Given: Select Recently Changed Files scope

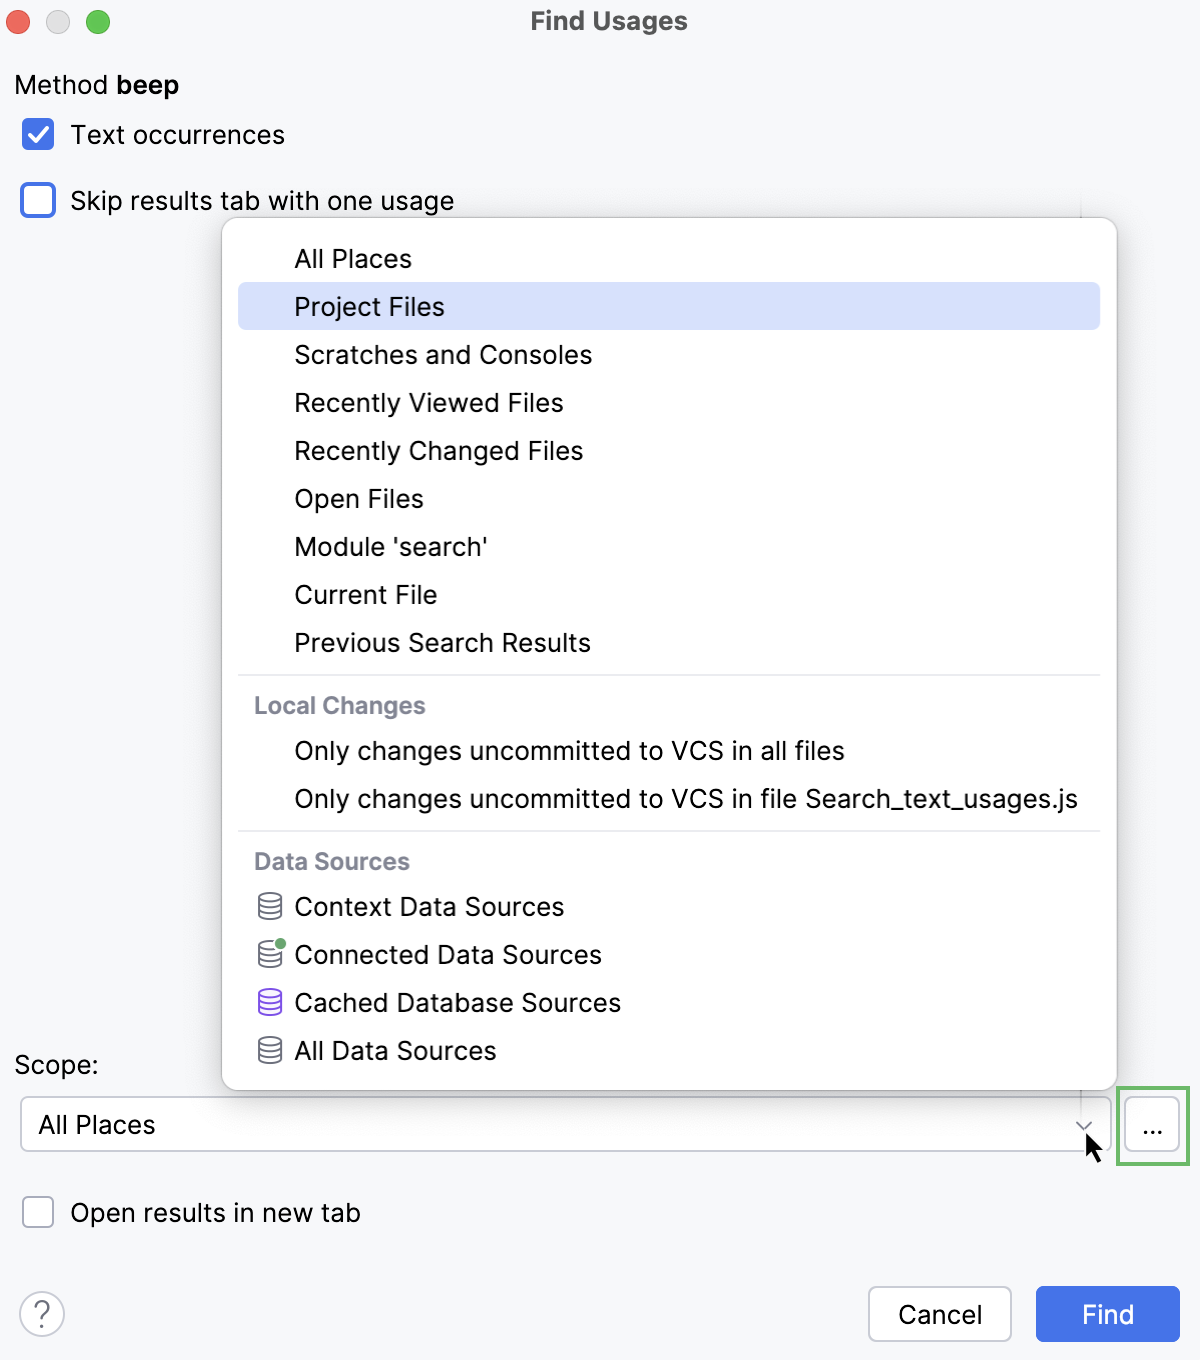Looking at the screenshot, I should pyautogui.click(x=438, y=450).
